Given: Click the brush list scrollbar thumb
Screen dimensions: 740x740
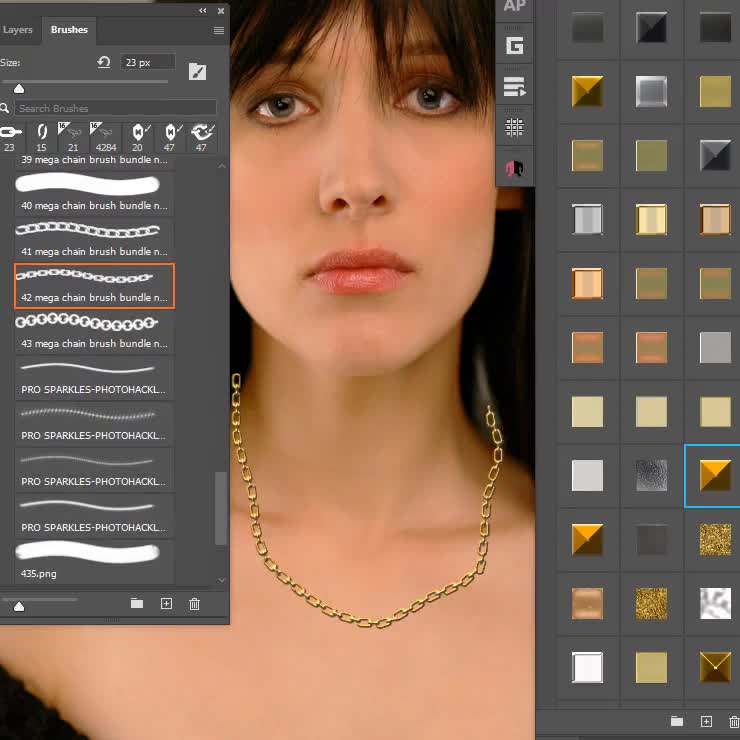Looking at the screenshot, I should (221, 508).
